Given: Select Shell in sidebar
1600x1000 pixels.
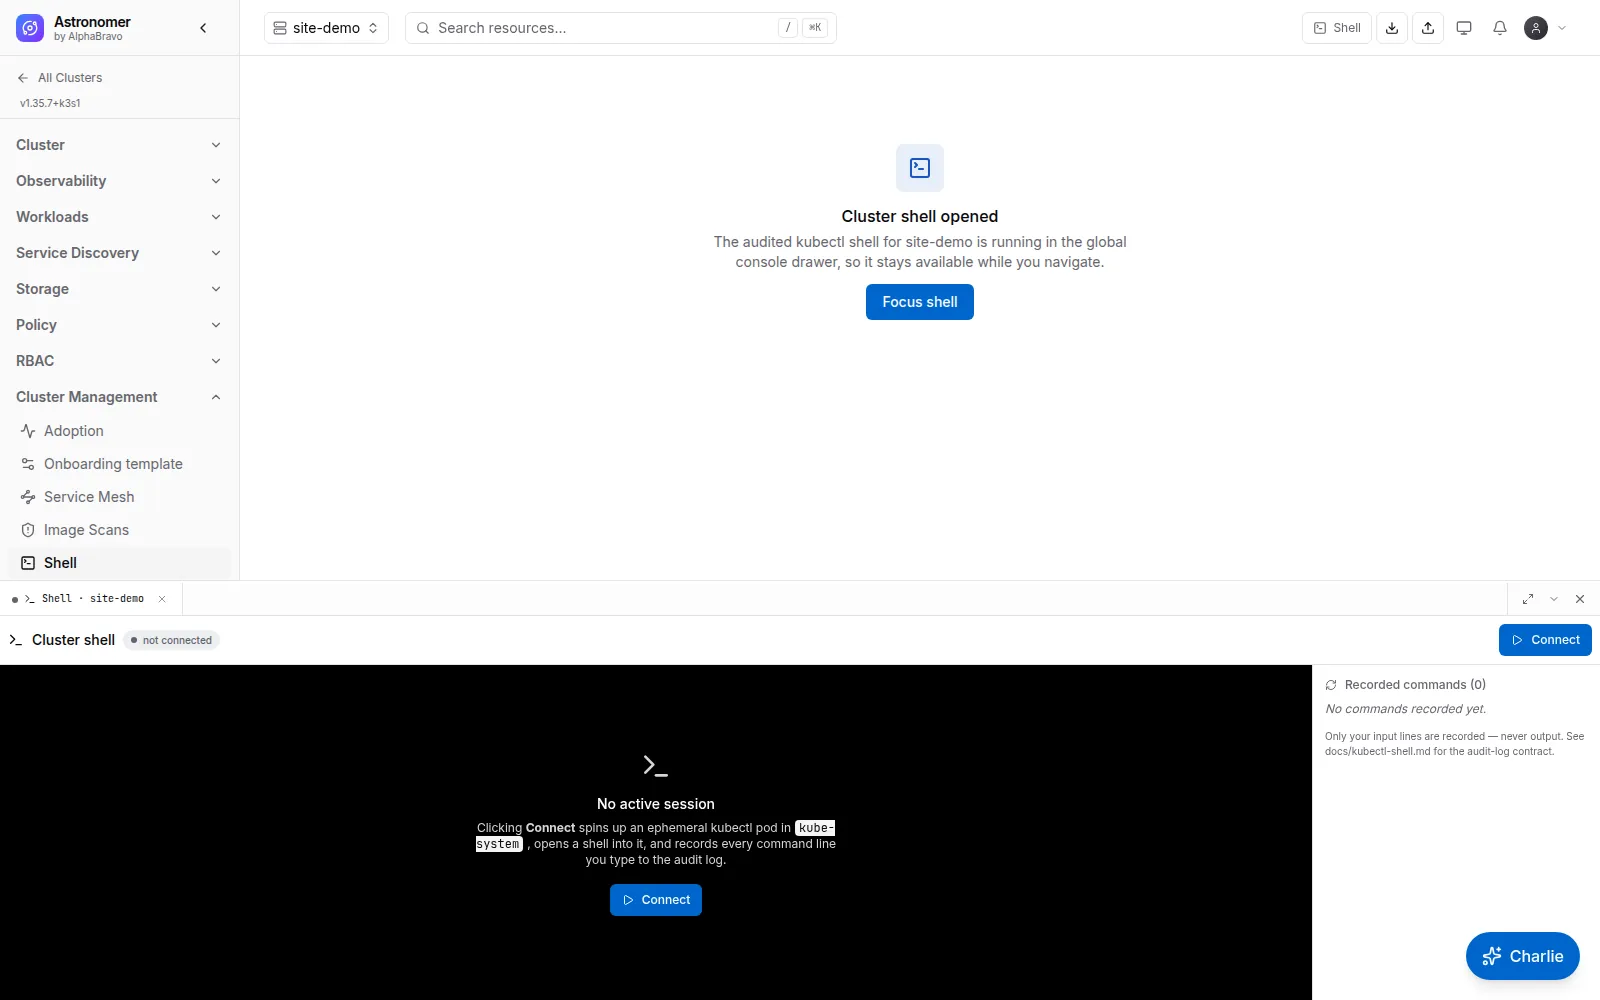Looking at the screenshot, I should 119,563.
